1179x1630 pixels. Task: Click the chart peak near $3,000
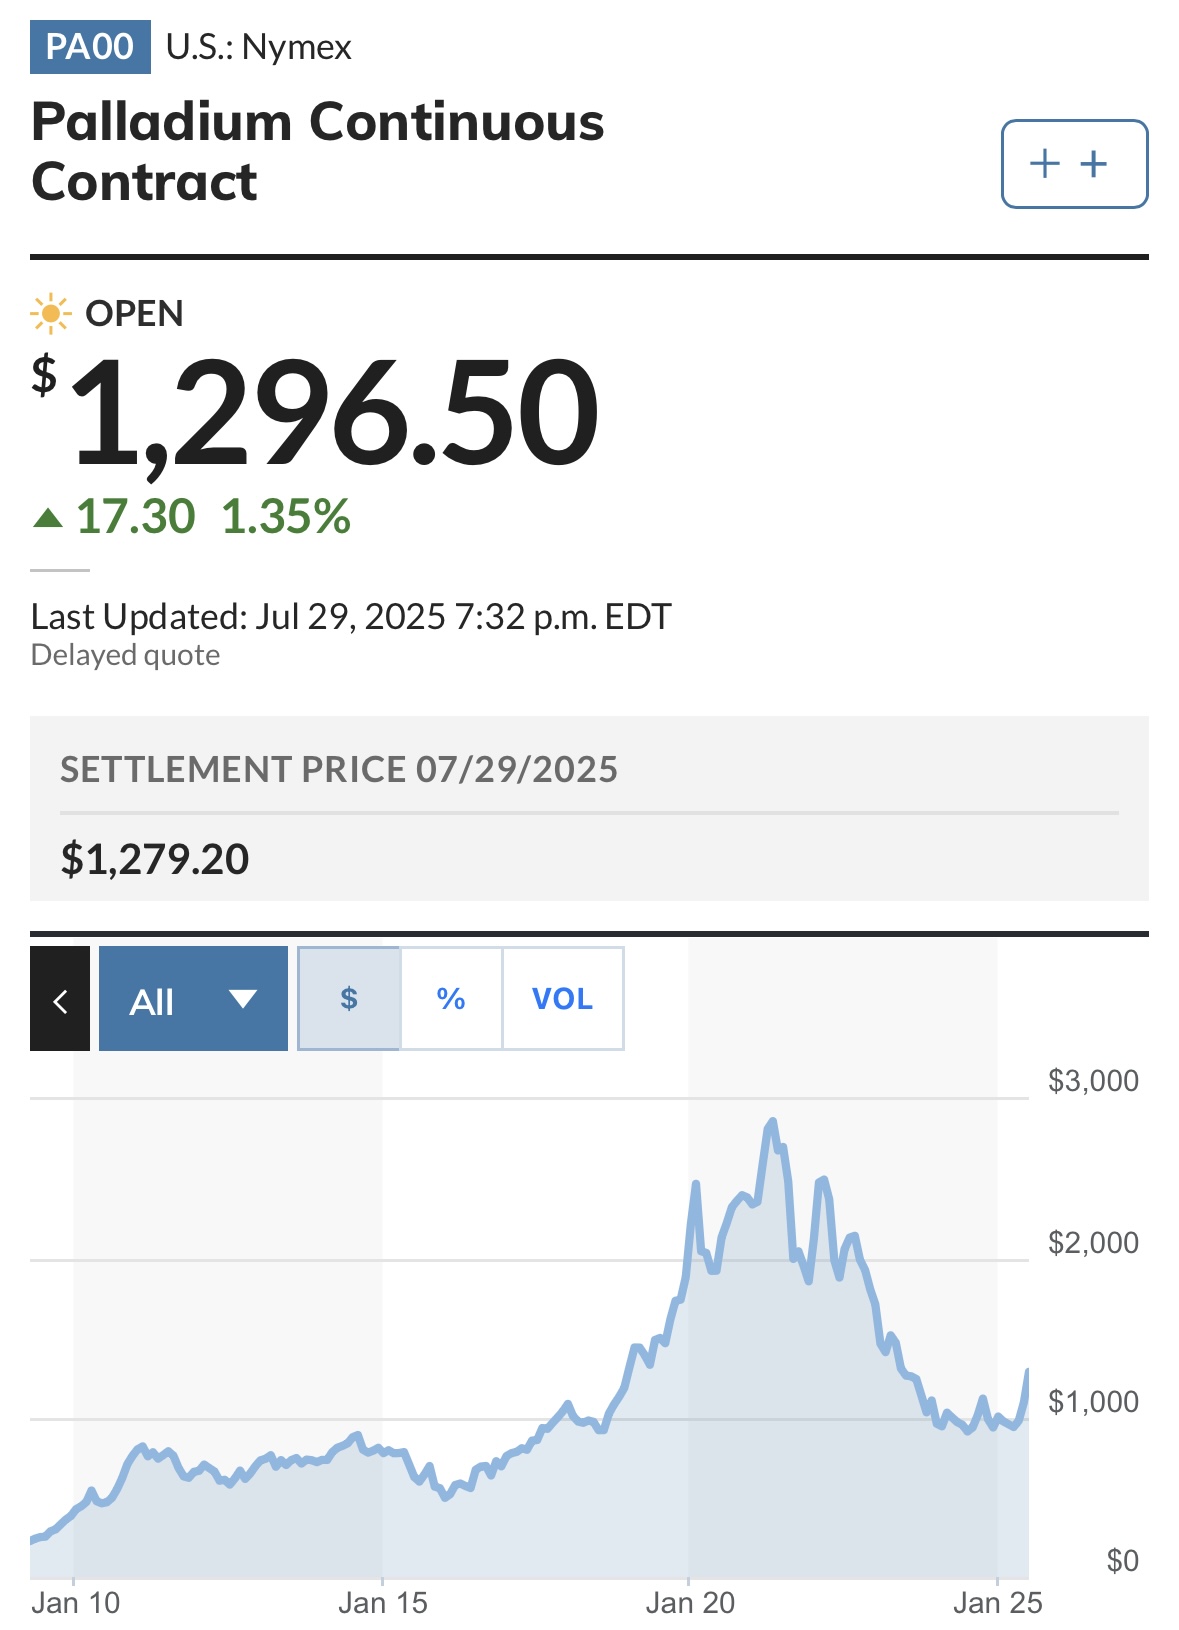(771, 1123)
